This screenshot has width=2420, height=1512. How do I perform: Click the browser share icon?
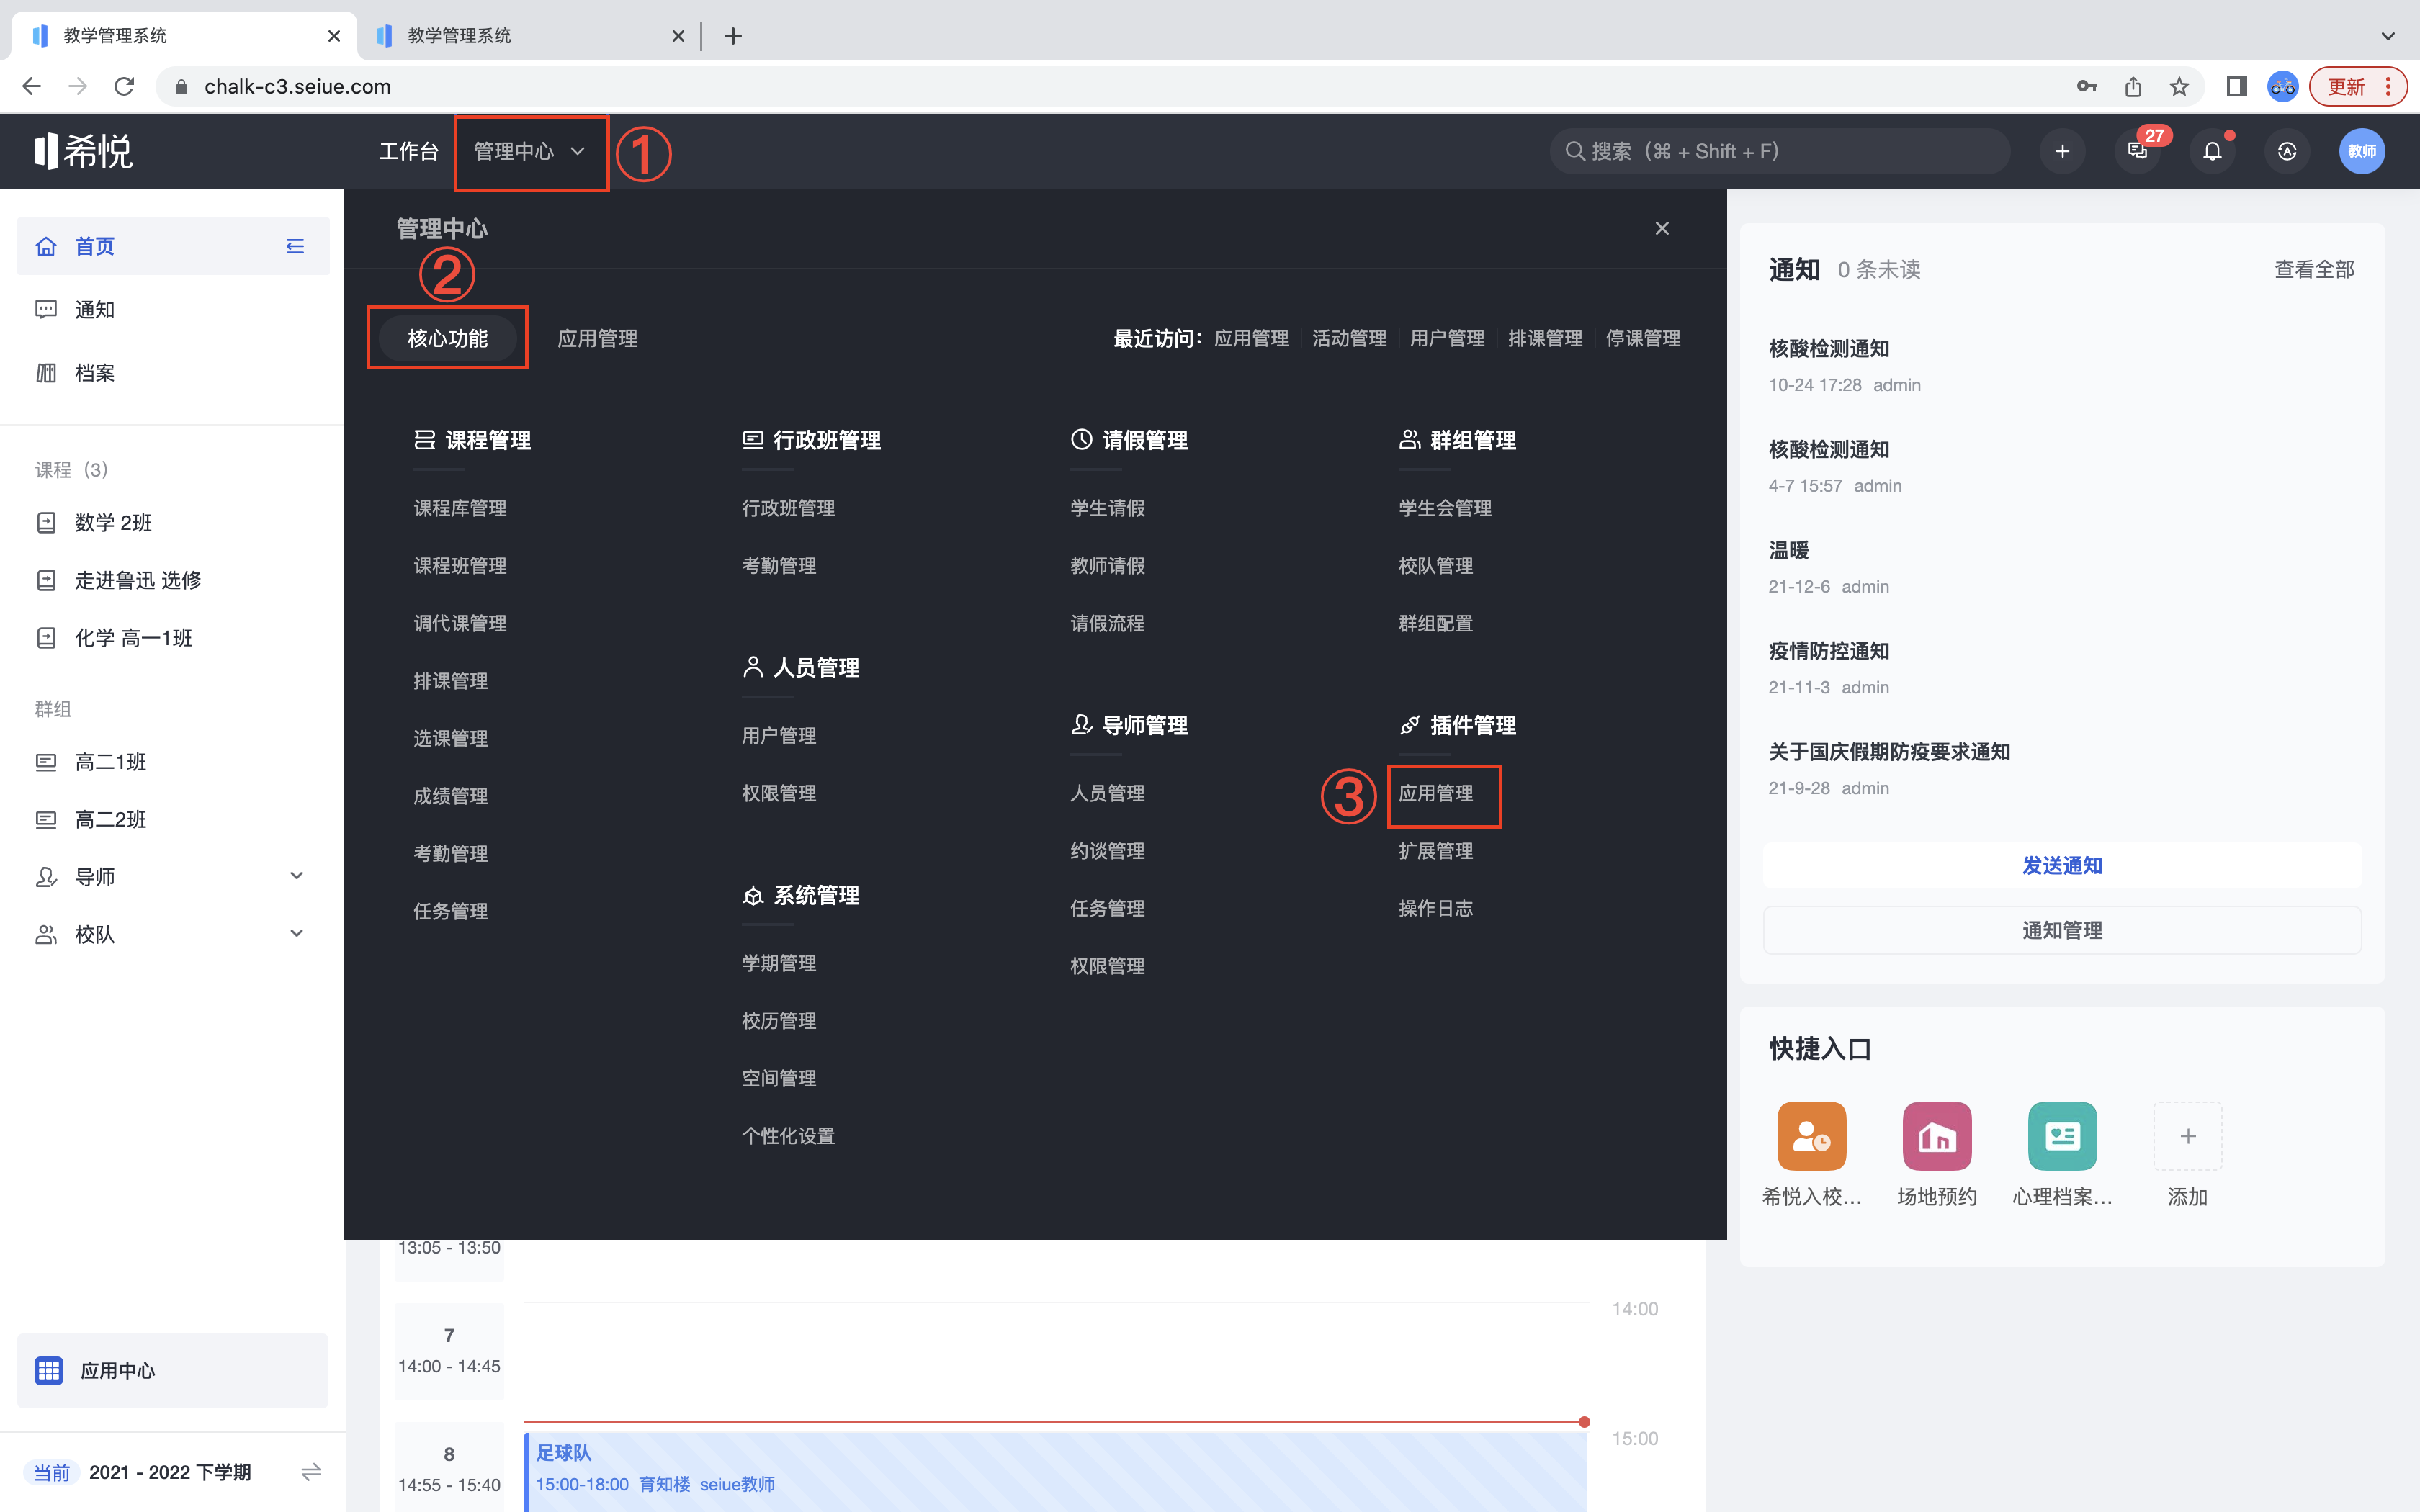[x=2133, y=87]
